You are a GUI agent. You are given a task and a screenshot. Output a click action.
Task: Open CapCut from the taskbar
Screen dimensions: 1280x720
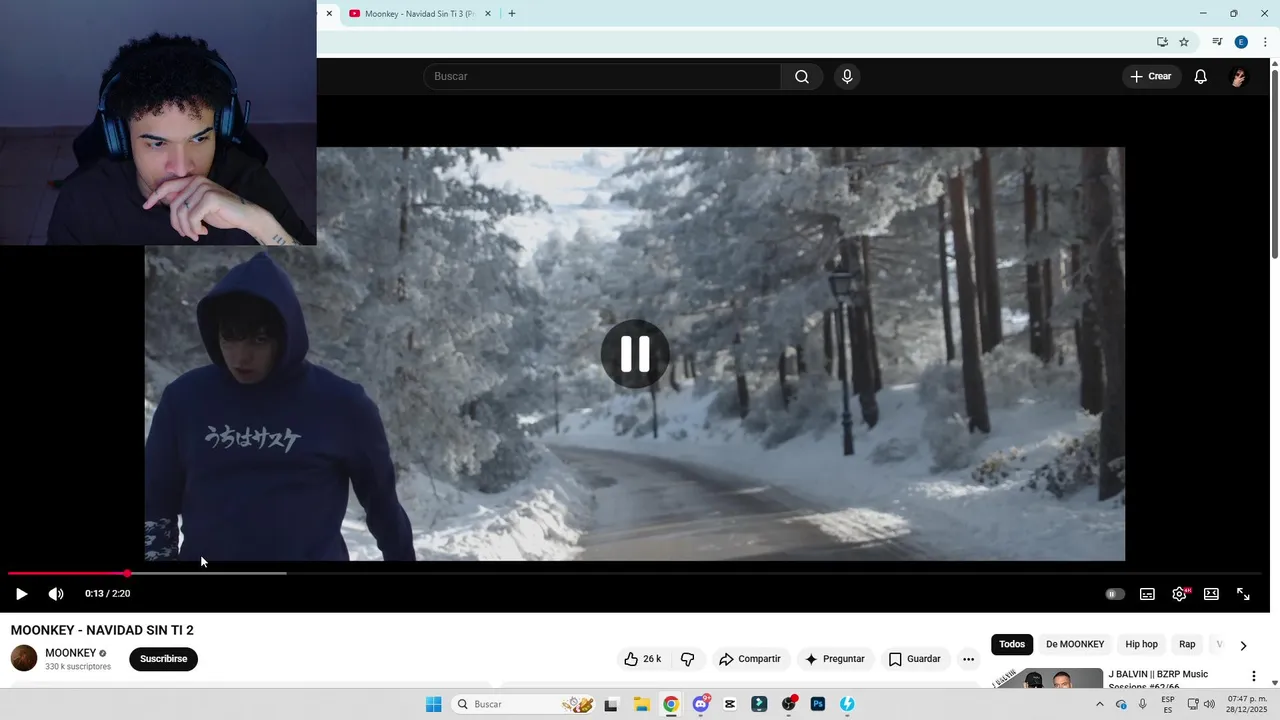[x=730, y=704]
